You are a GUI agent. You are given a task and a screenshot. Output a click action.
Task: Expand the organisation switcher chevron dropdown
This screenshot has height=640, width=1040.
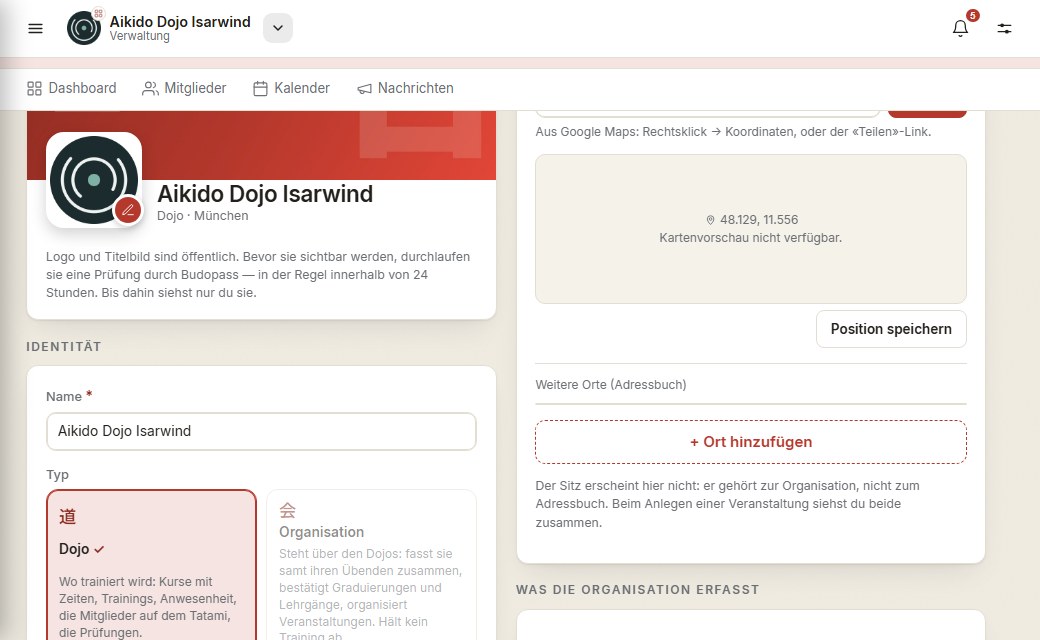tap(278, 28)
